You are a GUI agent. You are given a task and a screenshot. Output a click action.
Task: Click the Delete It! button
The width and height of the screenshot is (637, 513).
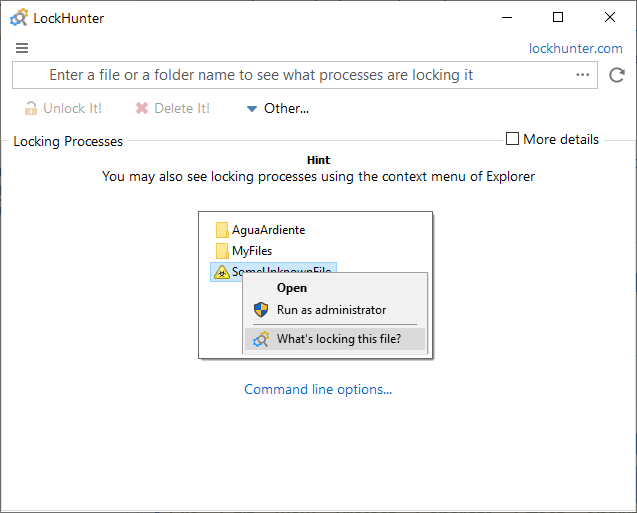(173, 108)
